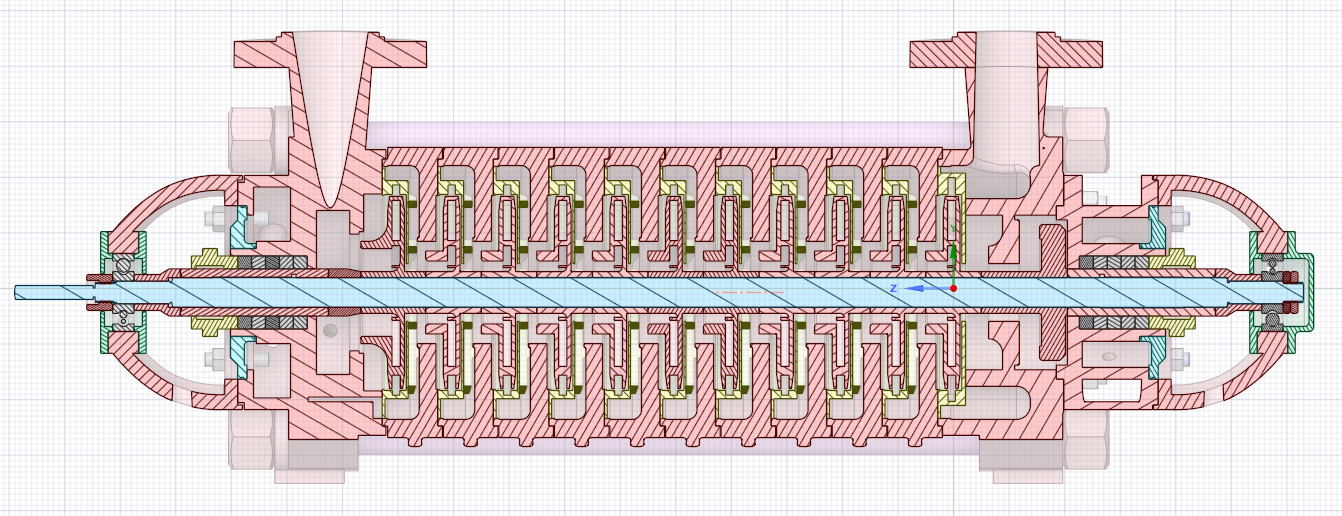Screen dimensions: 1342x516
Task: Select the red origin point on shaft
Action: pos(953,288)
